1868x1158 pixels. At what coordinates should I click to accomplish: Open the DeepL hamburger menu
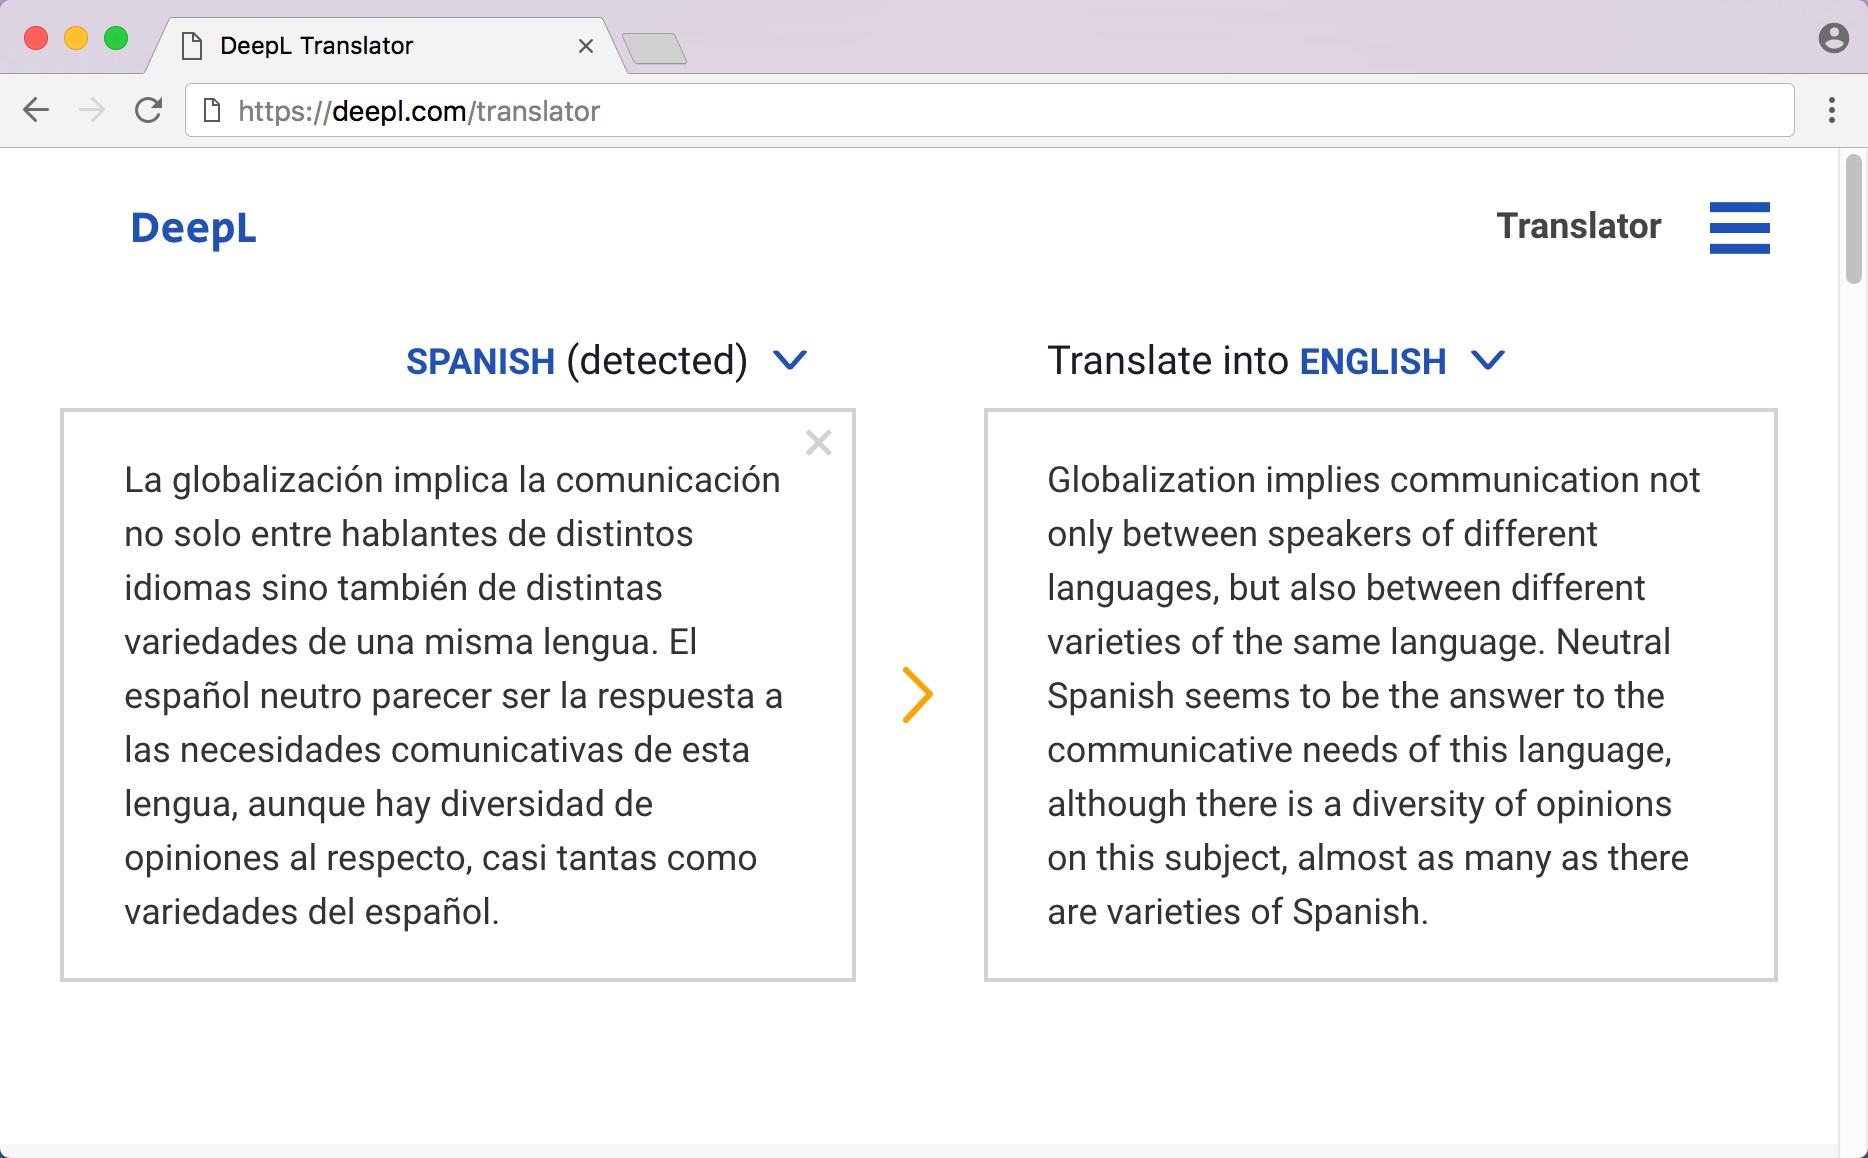[1740, 228]
